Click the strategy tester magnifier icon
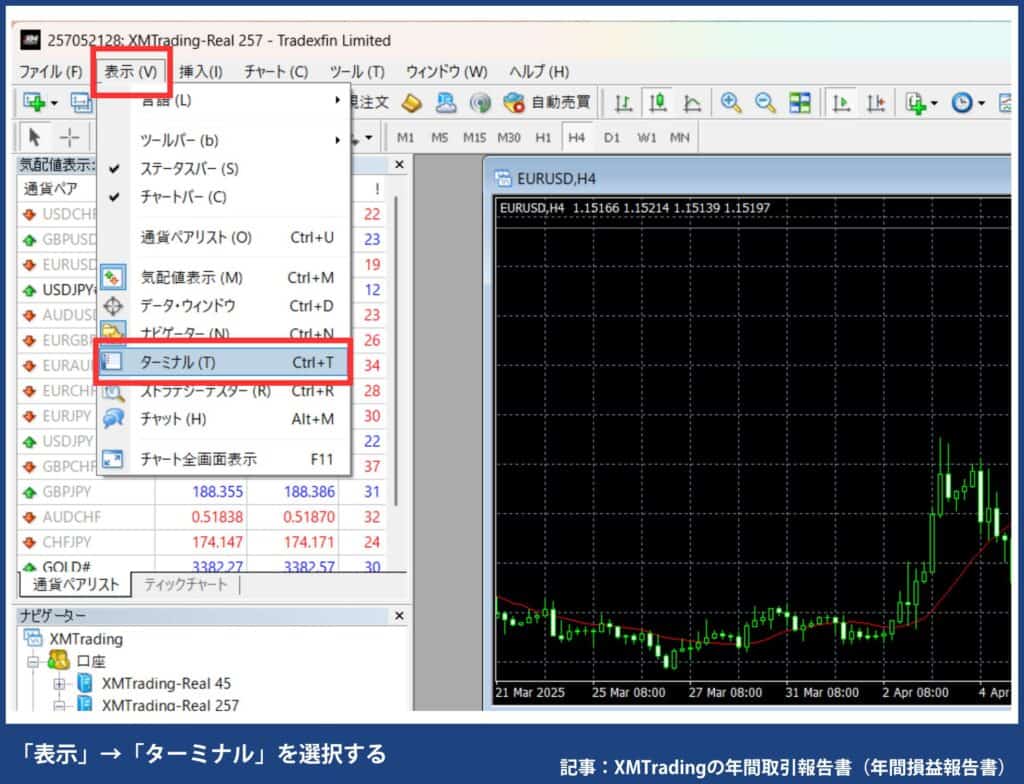Viewport: 1024px width, 784px height. [113, 393]
